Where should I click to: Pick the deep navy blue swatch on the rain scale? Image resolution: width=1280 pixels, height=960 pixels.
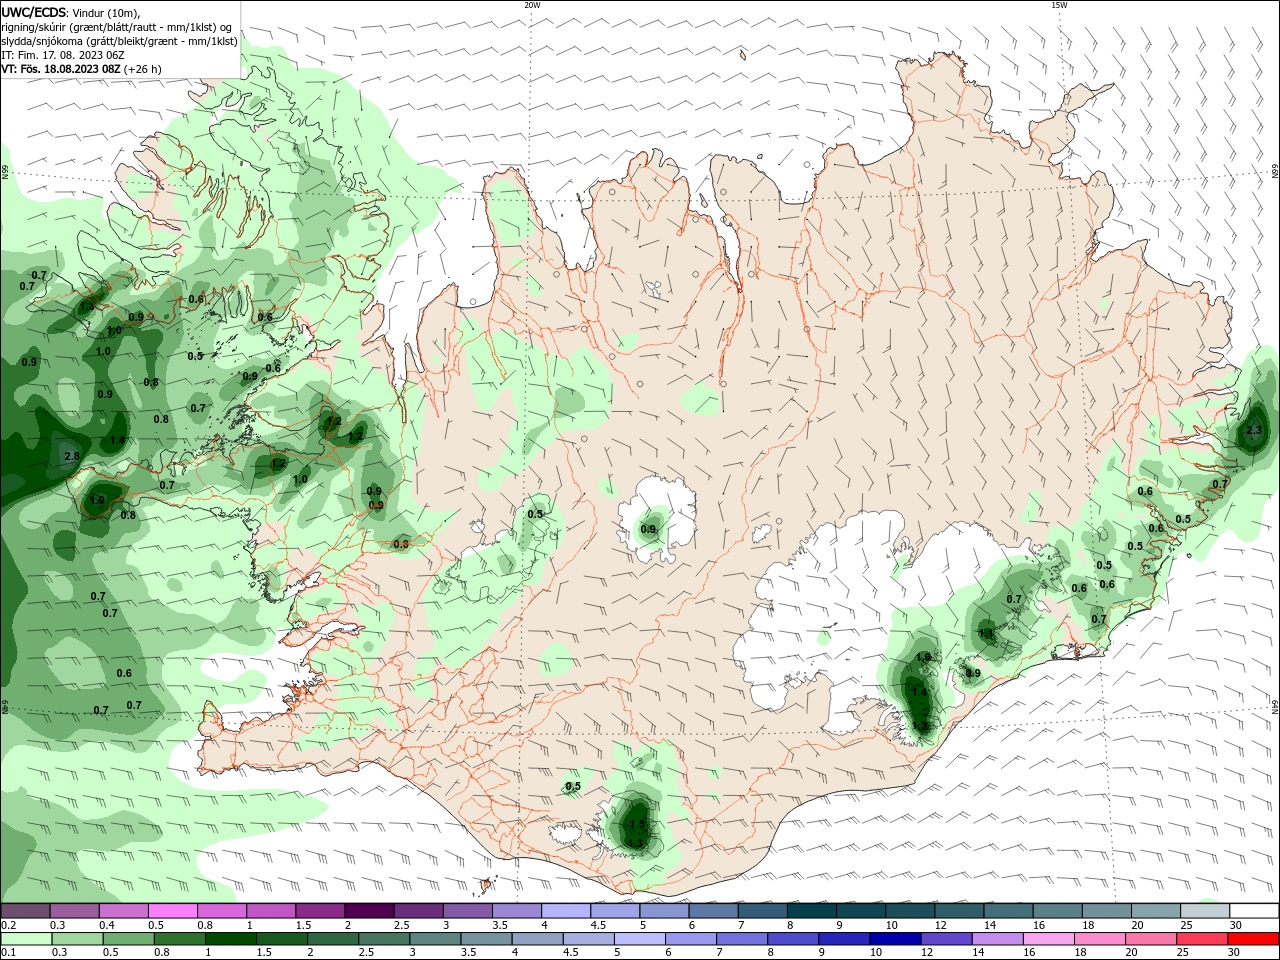pos(894,940)
